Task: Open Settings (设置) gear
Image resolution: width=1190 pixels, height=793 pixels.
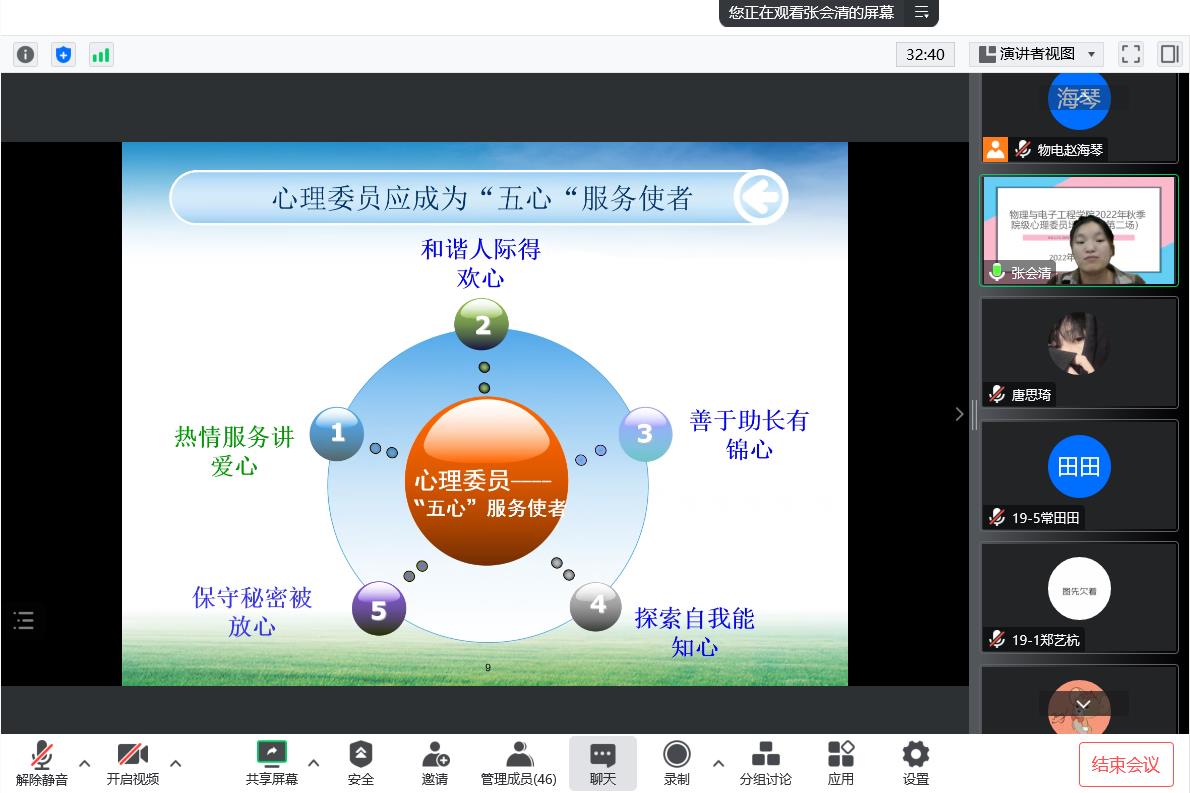Action: click(x=915, y=764)
